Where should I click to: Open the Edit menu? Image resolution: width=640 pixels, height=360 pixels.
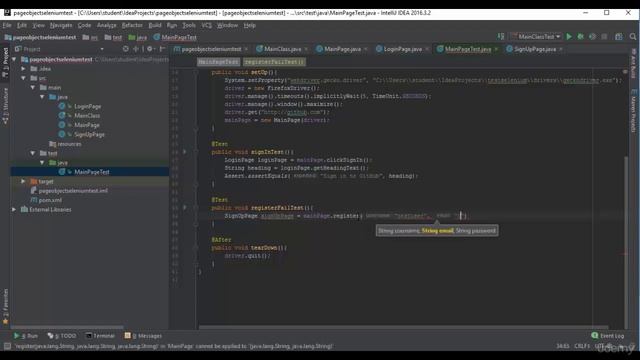22,25
